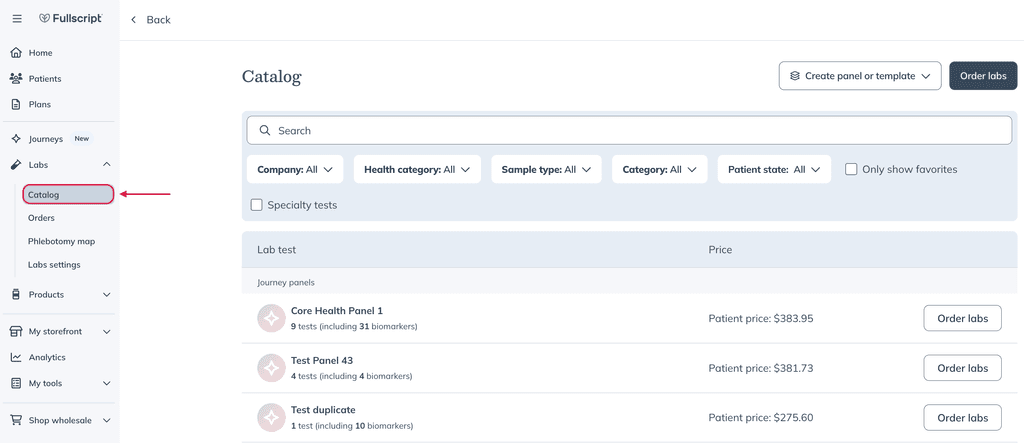Order labs for Test duplicate
This screenshot has height=443, width=1024.
point(963,418)
